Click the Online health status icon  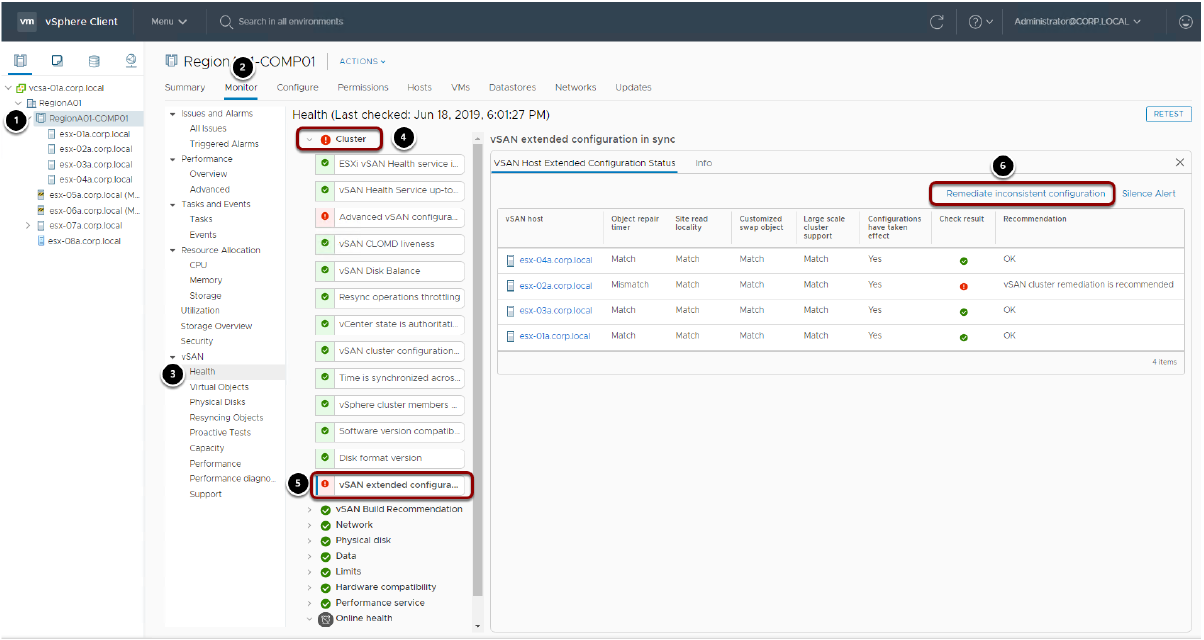point(325,619)
